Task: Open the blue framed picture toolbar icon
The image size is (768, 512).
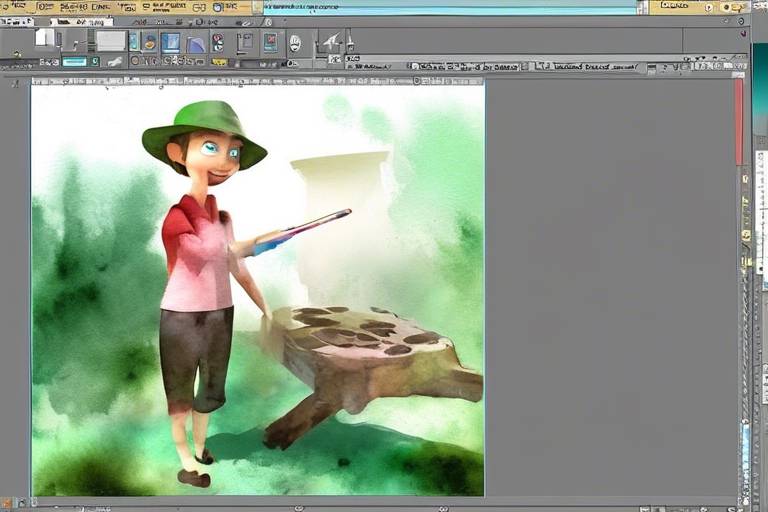Action: click(170, 43)
